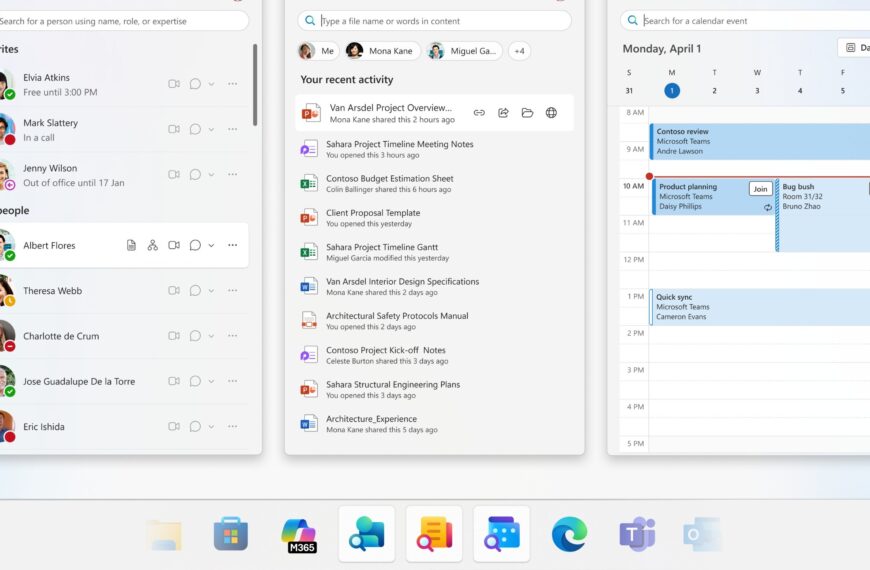Start video call with Jenny Wilson
Viewport: 870px width, 570px height.
tap(174, 175)
